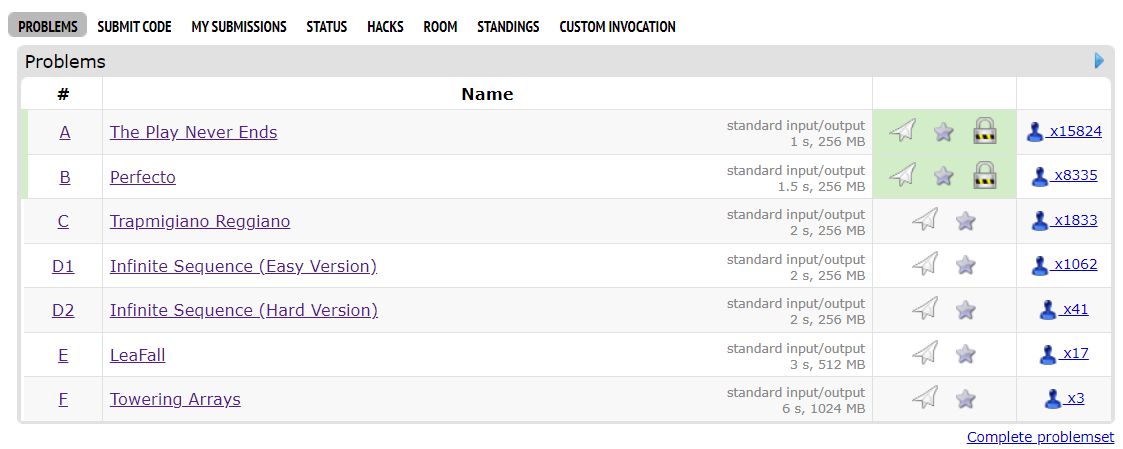Click the person icon next to x41
Image resolution: width=1123 pixels, height=449 pixels.
[x=1048, y=309]
